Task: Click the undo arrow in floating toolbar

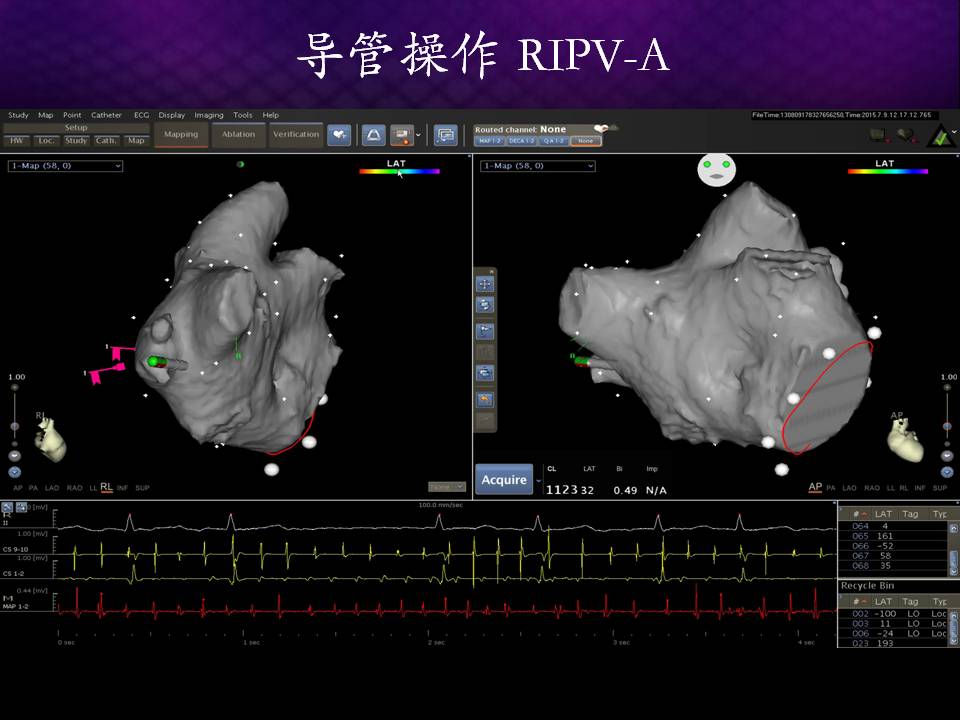Action: point(485,373)
